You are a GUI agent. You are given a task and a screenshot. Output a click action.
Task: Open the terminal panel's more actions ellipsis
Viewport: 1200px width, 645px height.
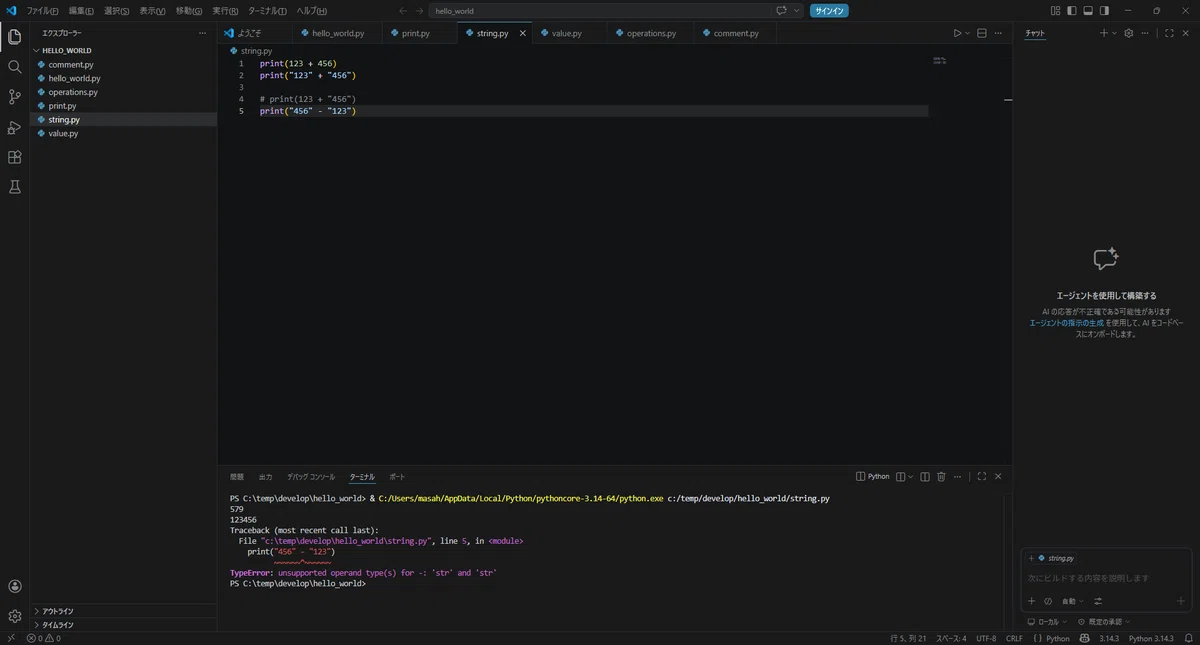[x=957, y=477]
